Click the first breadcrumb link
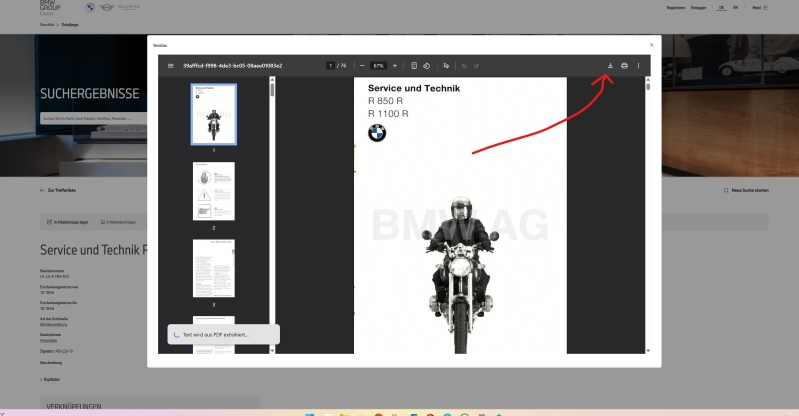This screenshot has width=799, height=416. coord(47,24)
